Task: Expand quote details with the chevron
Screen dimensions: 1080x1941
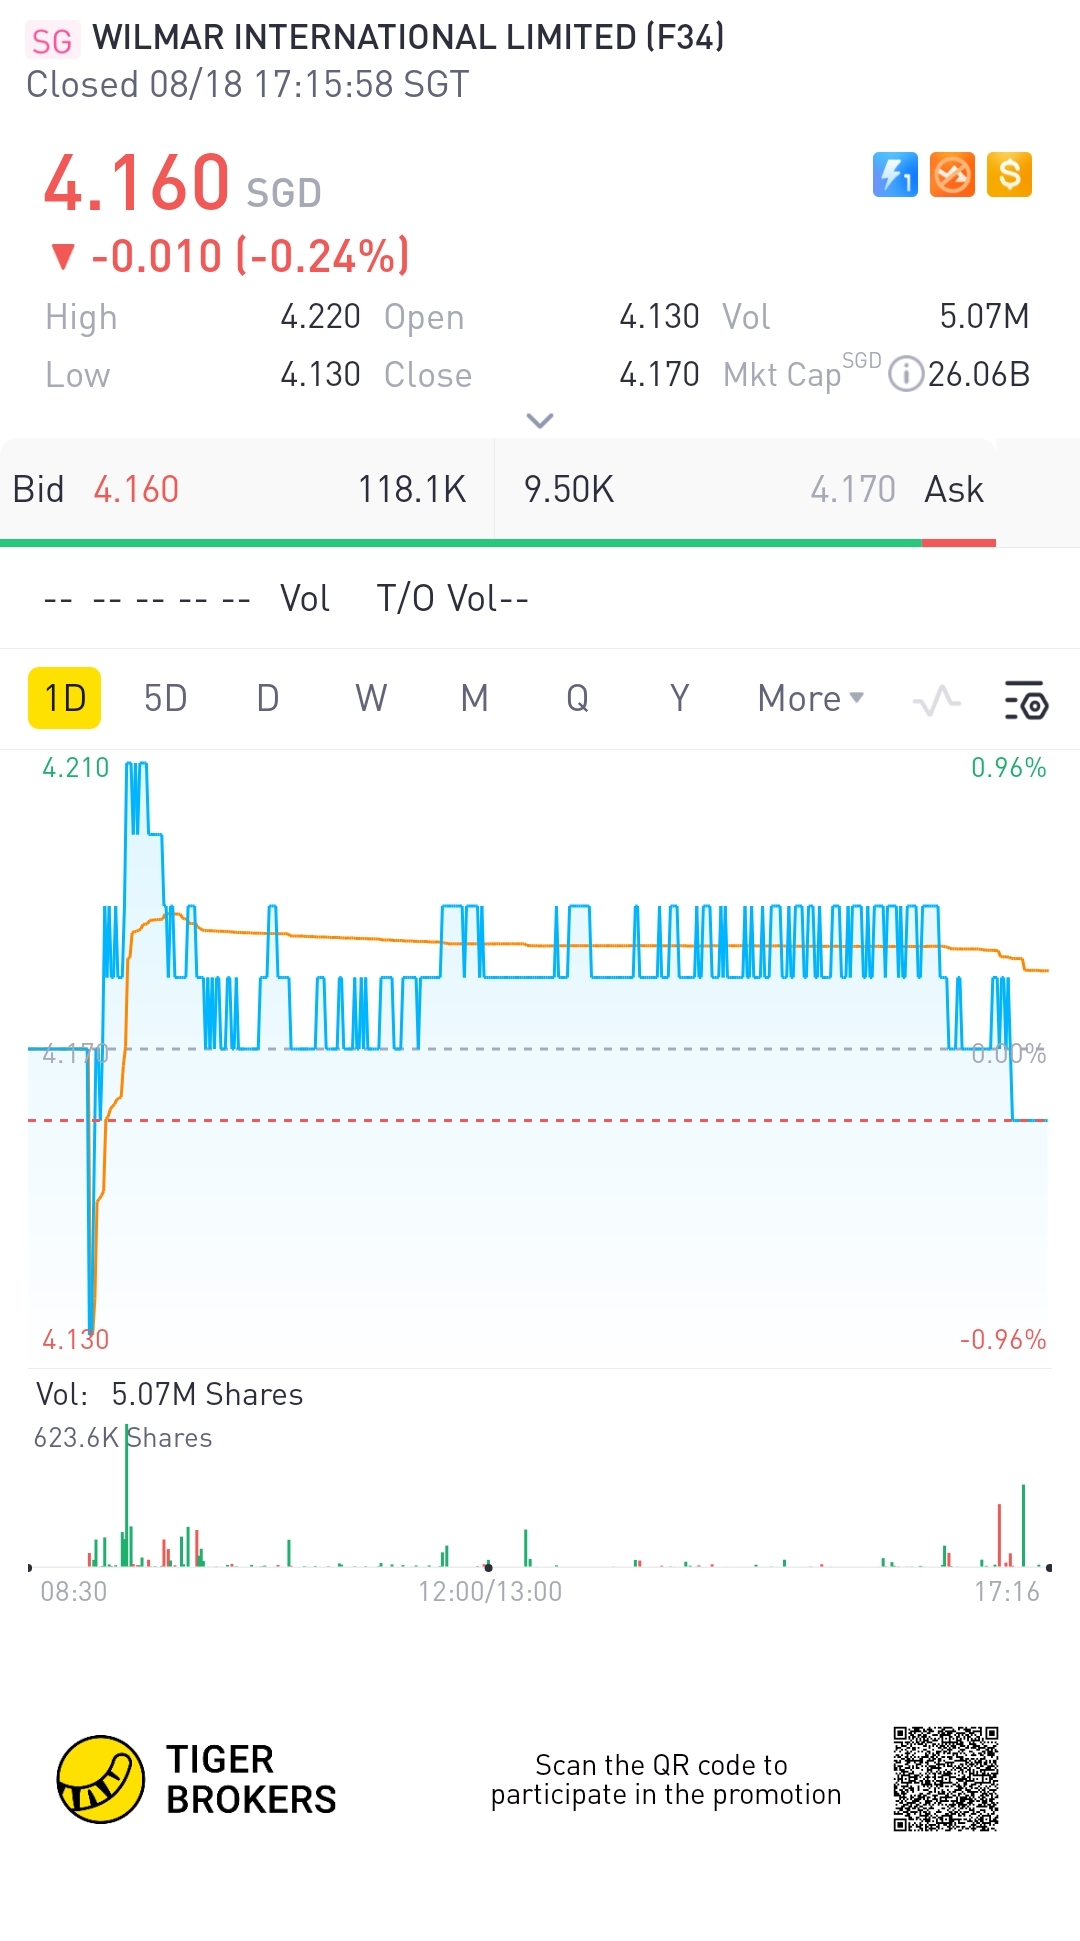Action: click(x=540, y=421)
